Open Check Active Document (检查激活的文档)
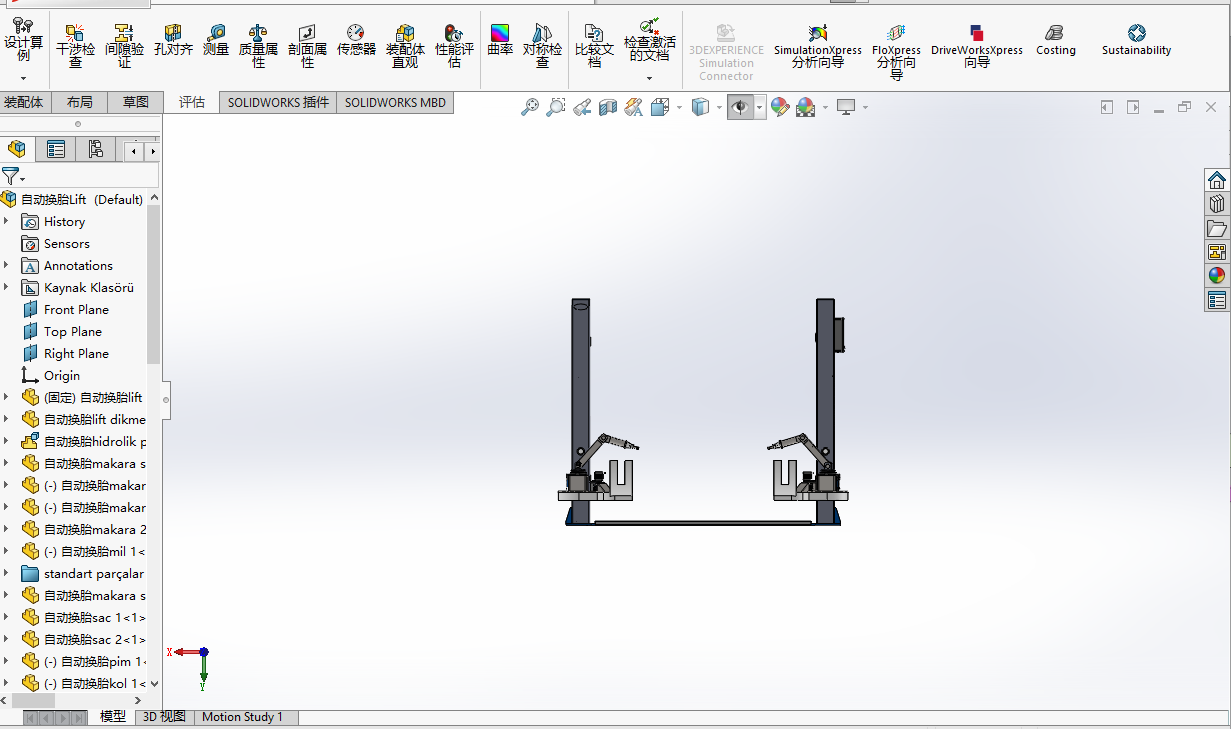Image resolution: width=1231 pixels, height=729 pixels. click(x=649, y=40)
